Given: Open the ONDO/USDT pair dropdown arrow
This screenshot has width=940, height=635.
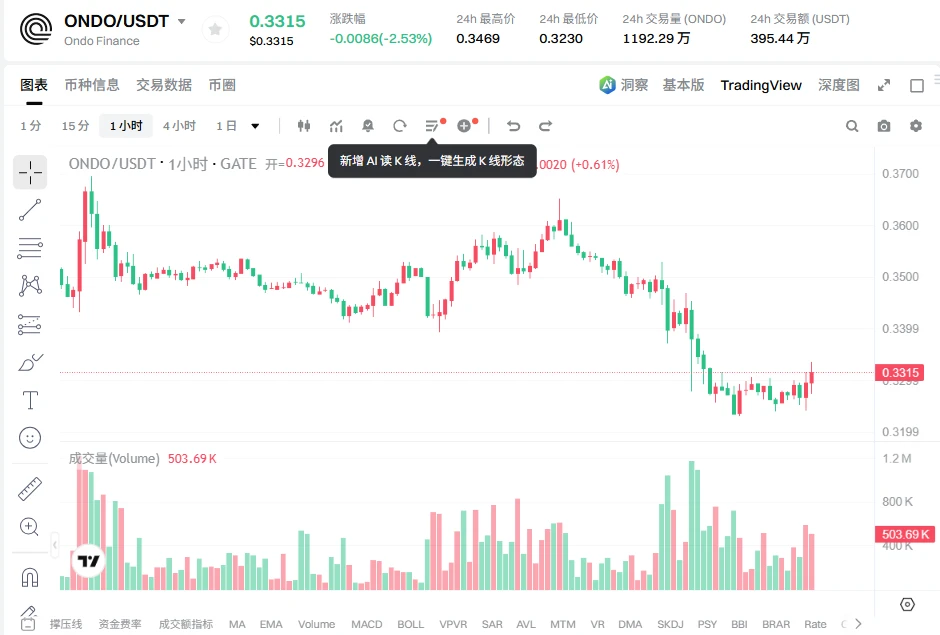Looking at the screenshot, I should [182, 22].
